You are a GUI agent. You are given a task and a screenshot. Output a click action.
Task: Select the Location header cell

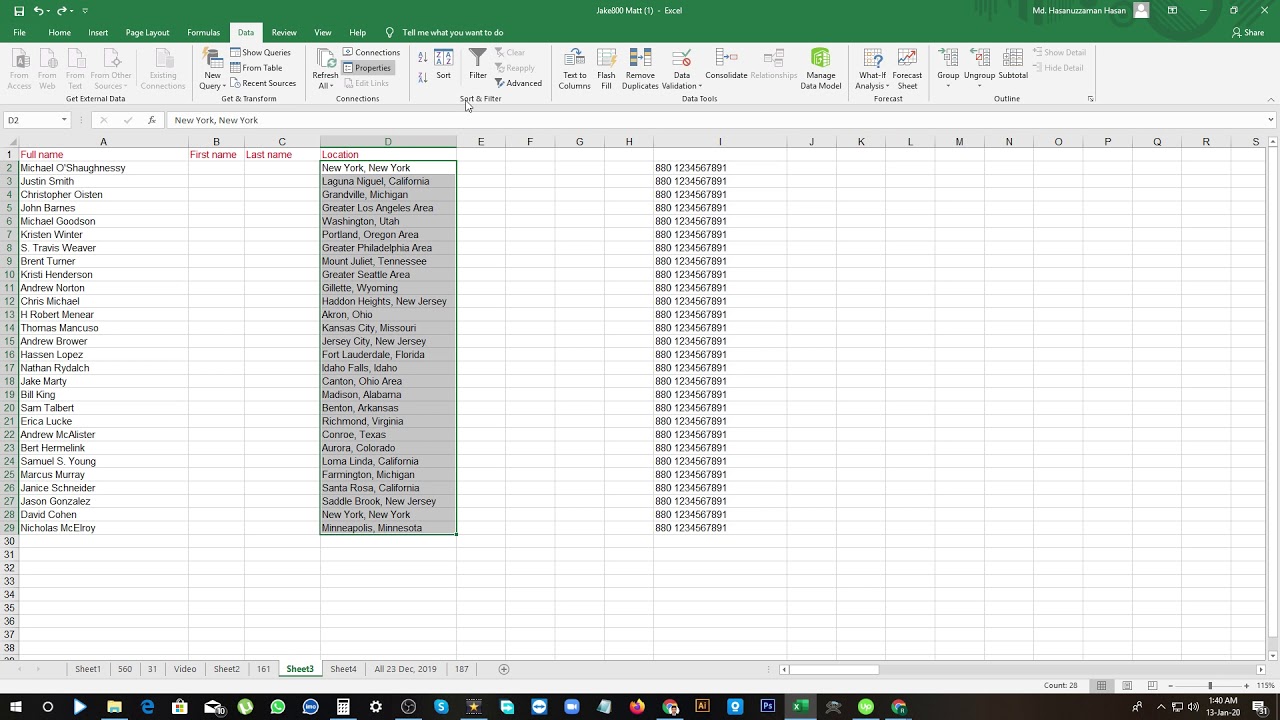388,155
